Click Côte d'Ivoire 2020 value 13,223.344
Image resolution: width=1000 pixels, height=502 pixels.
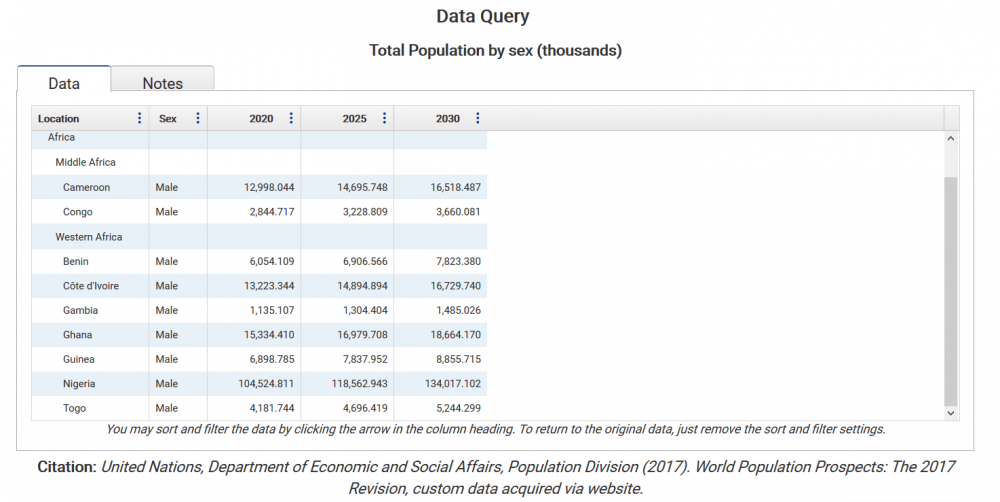(268, 286)
